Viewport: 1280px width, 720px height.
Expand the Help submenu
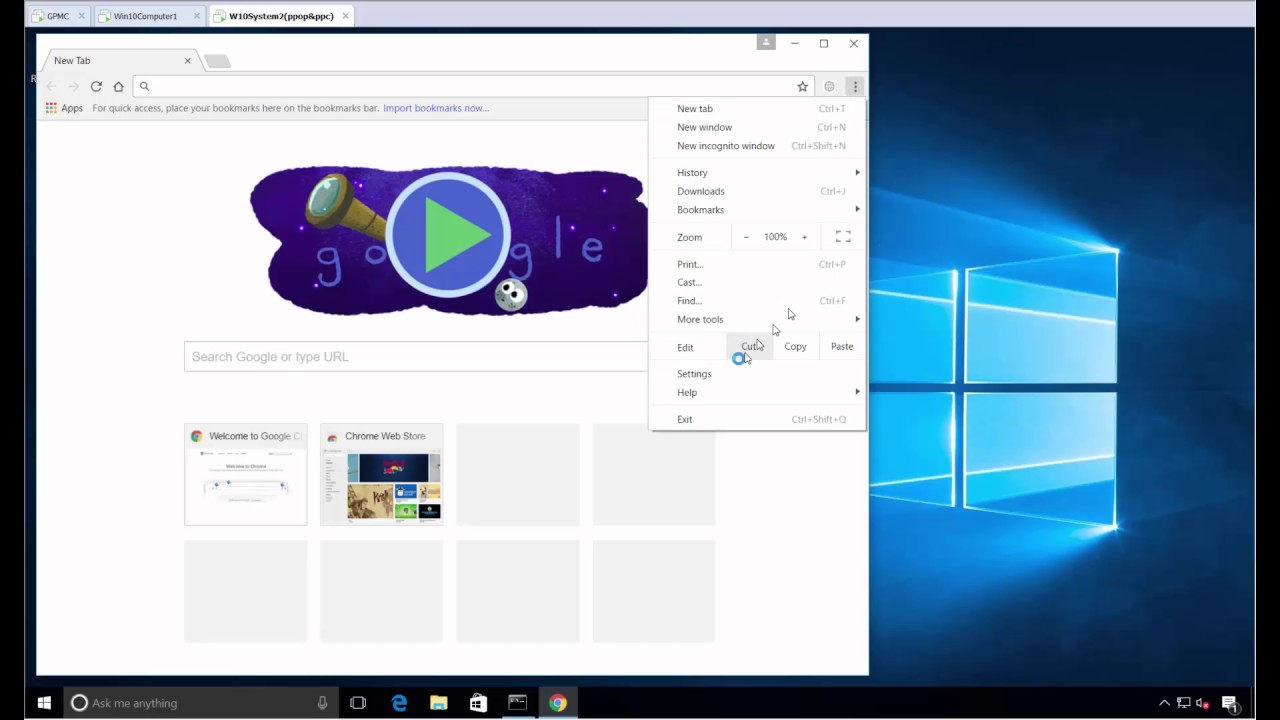click(757, 393)
